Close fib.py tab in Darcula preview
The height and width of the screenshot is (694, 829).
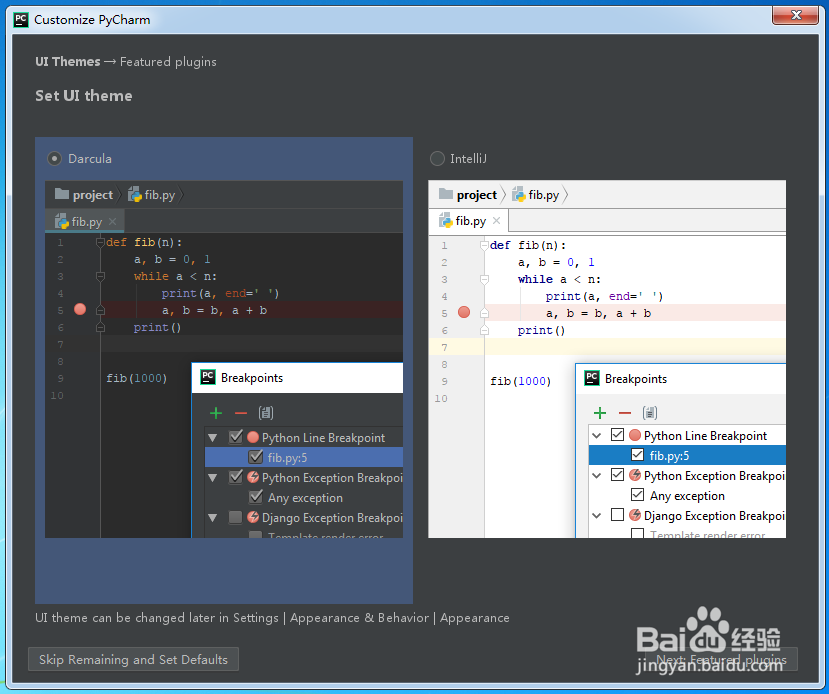113,221
